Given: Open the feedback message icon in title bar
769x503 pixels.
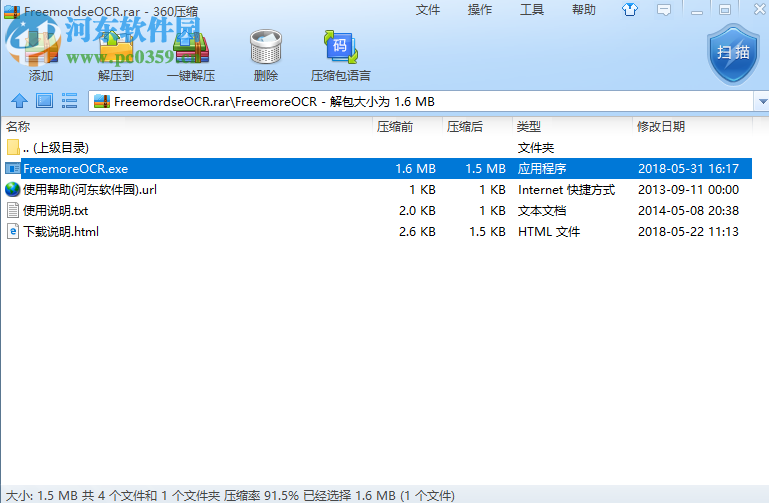Looking at the screenshot, I should pyautogui.click(x=664, y=10).
